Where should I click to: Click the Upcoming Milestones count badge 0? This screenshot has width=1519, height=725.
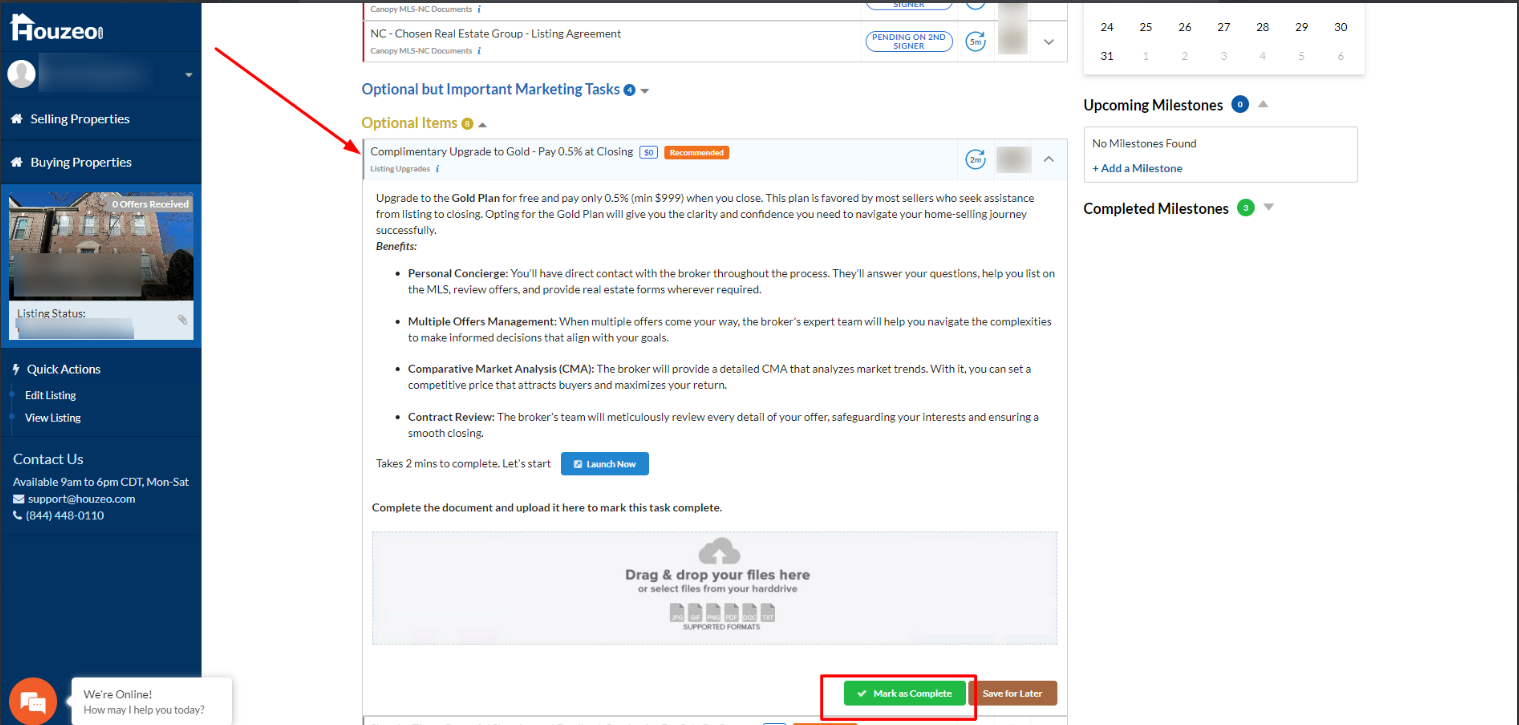point(1240,104)
